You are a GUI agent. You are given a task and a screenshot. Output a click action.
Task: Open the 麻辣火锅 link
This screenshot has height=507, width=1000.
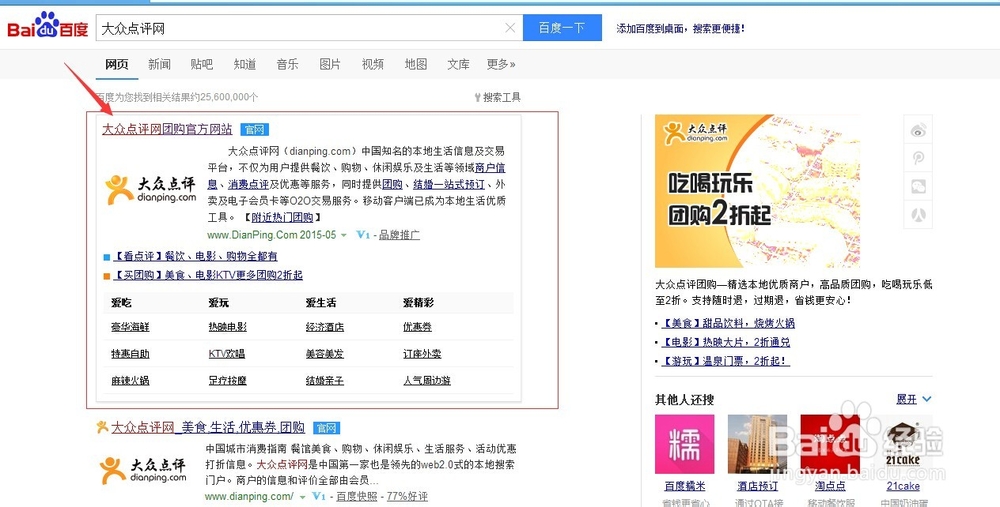pyautogui.click(x=130, y=381)
